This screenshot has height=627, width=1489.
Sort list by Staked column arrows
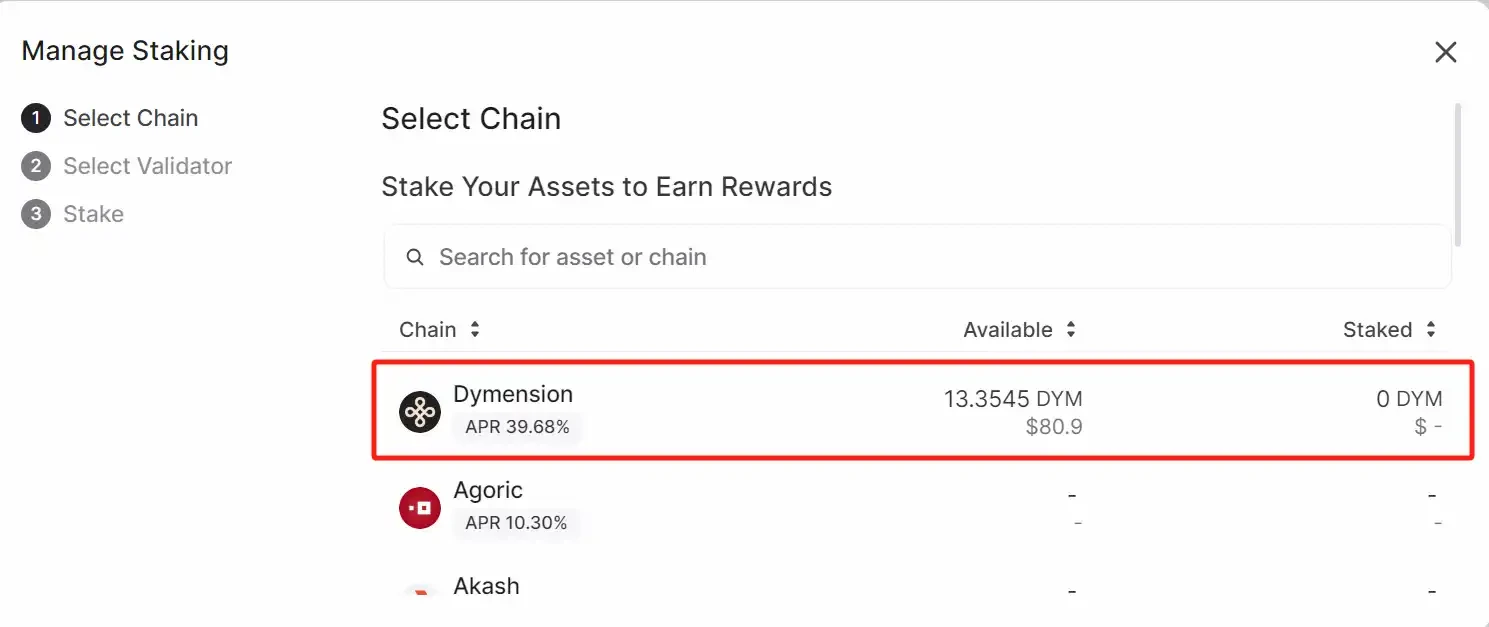[x=1431, y=330]
